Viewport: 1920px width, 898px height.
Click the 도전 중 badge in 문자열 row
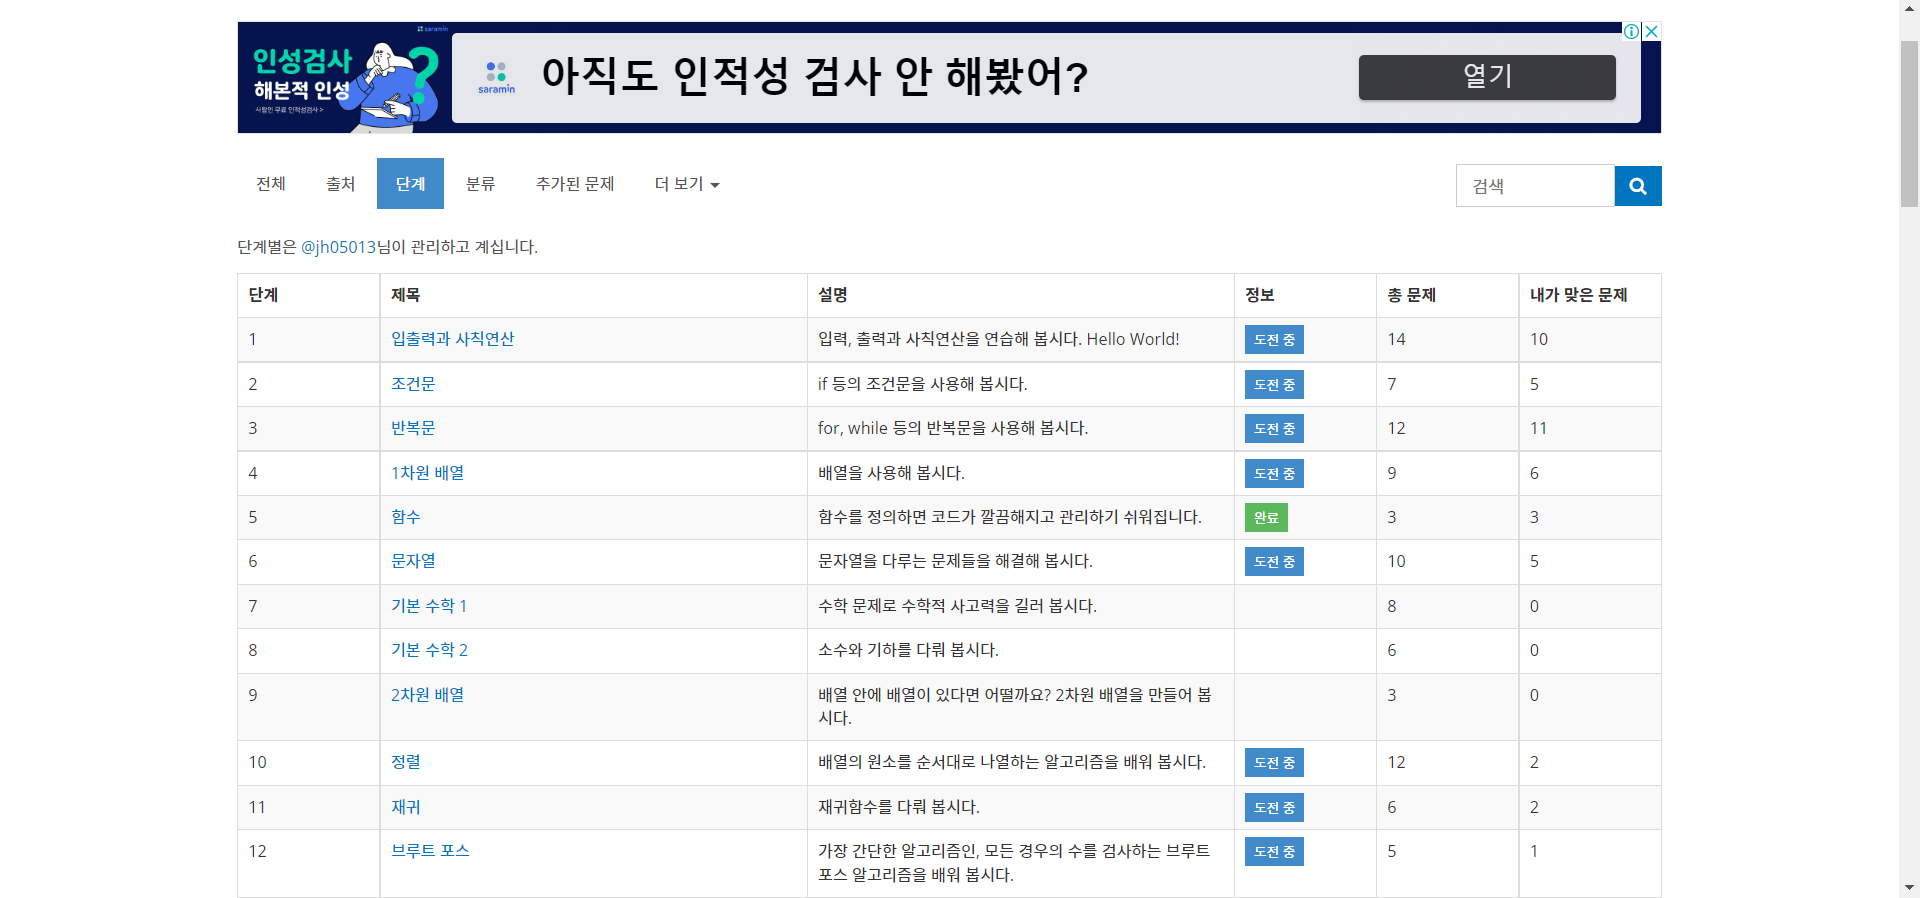(1274, 562)
